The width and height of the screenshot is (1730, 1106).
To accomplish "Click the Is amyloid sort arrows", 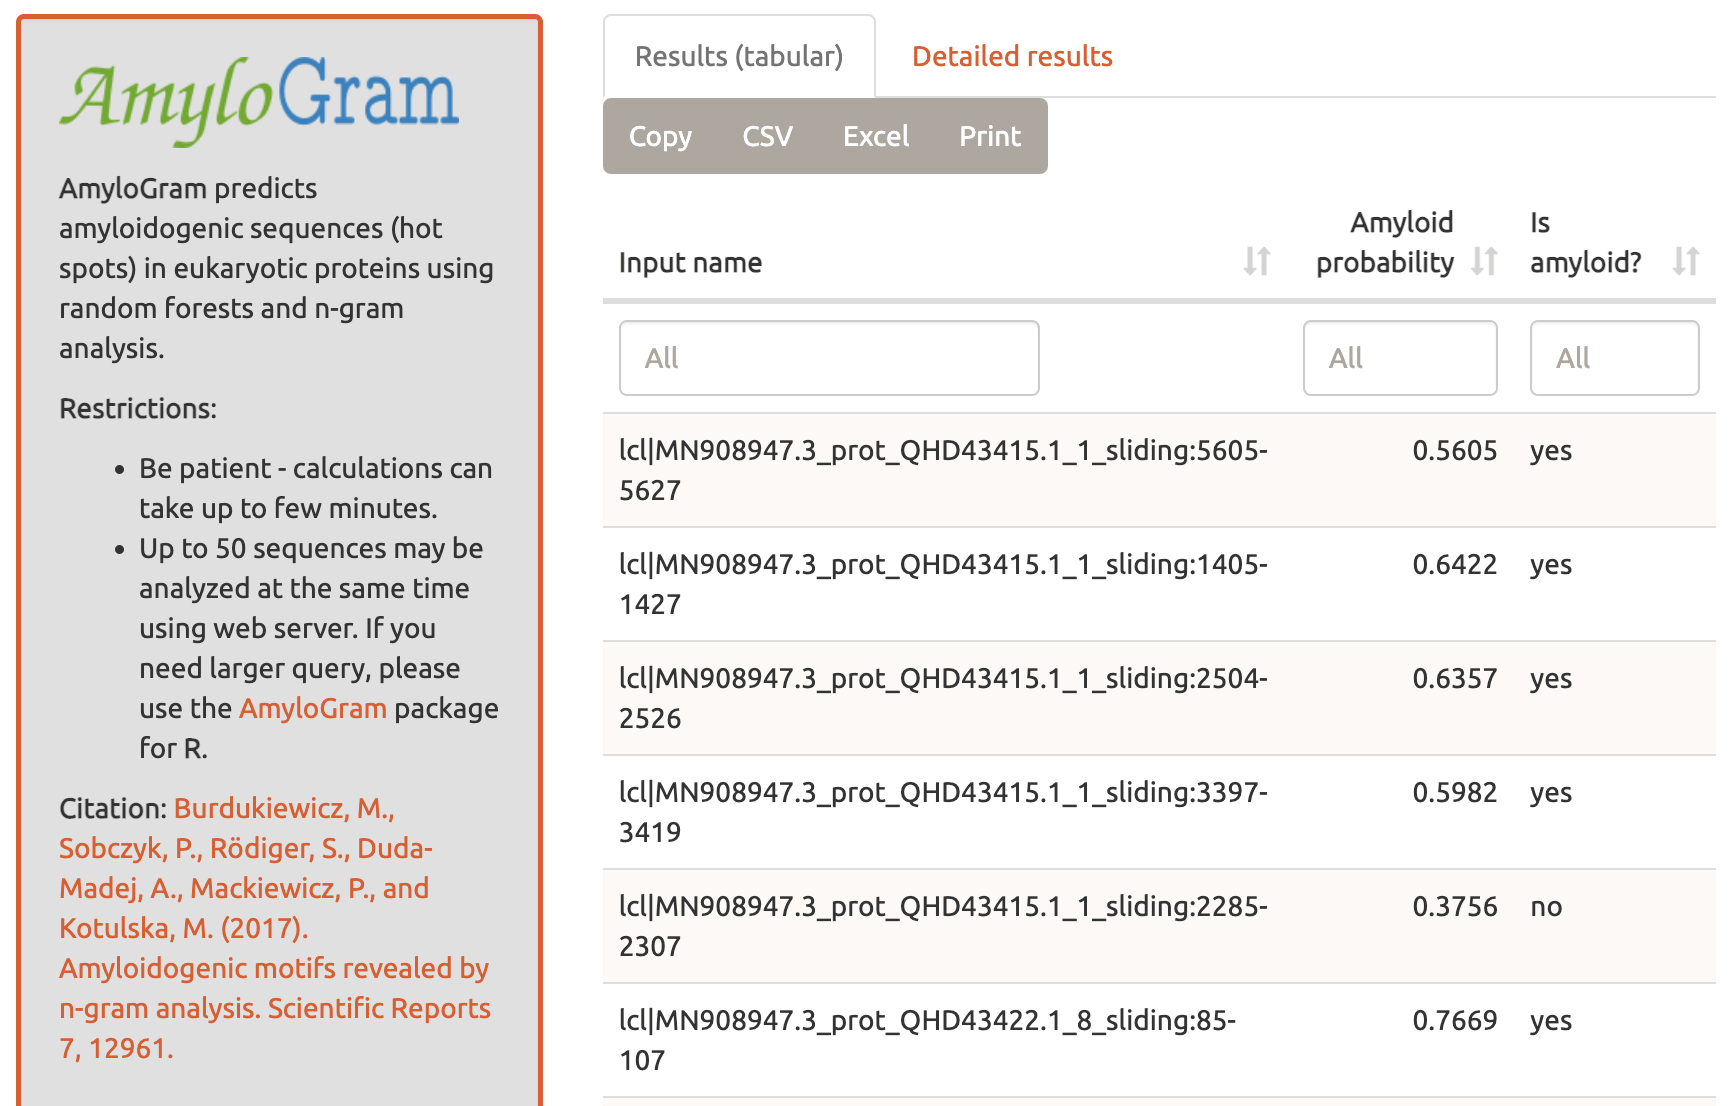I will [x=1685, y=262].
